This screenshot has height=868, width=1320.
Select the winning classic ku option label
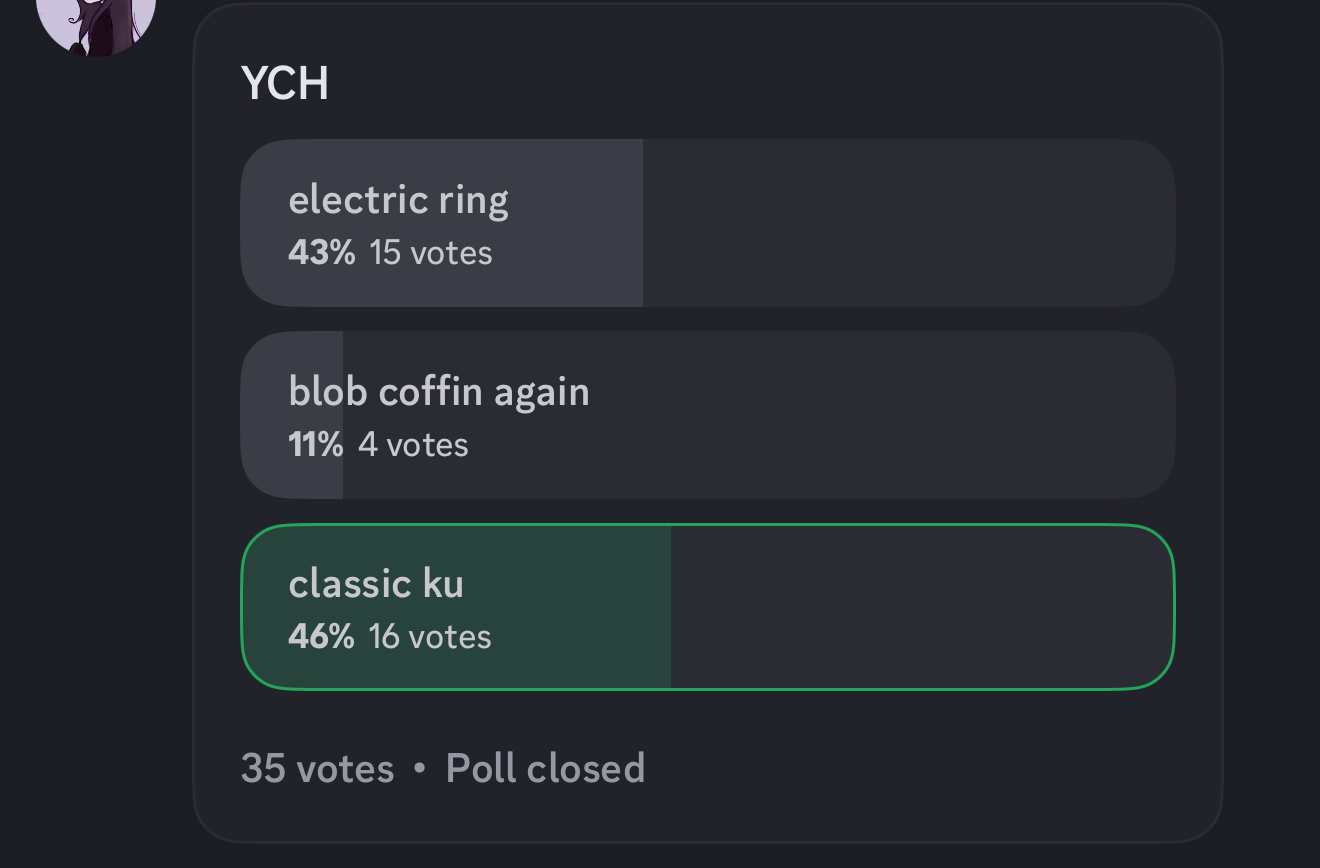[x=376, y=583]
